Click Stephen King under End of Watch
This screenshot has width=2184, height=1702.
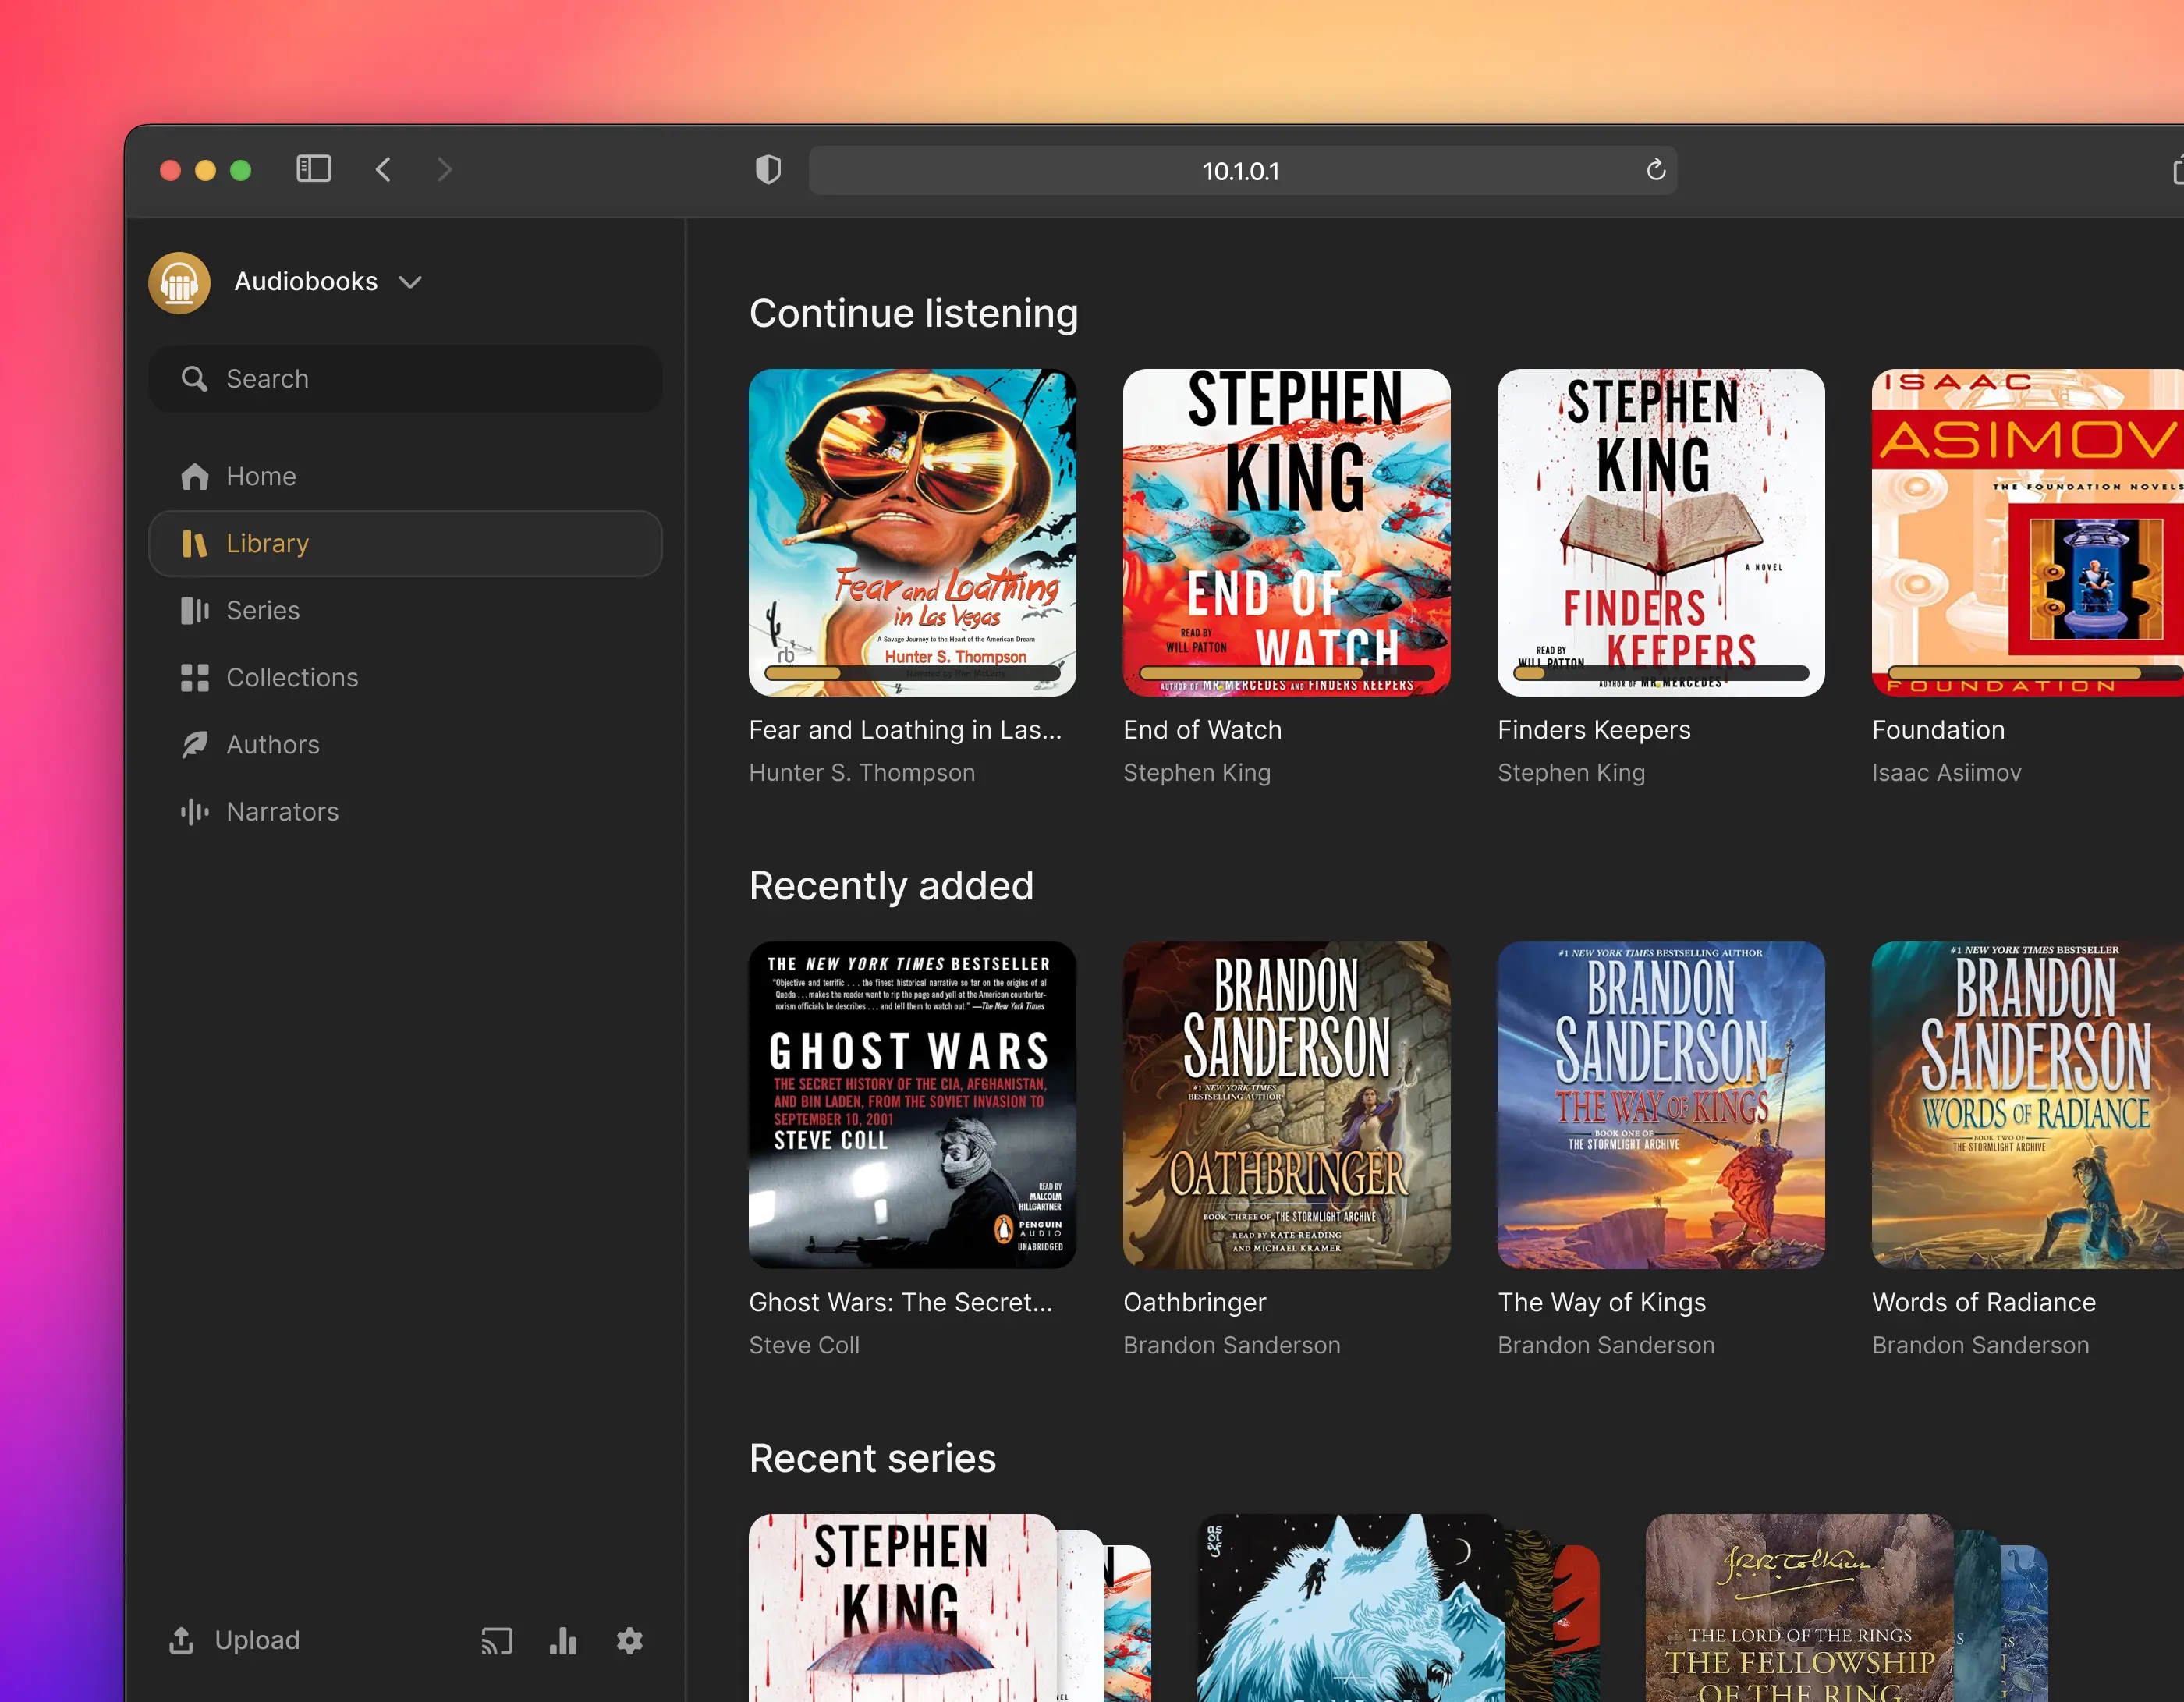coord(1197,773)
